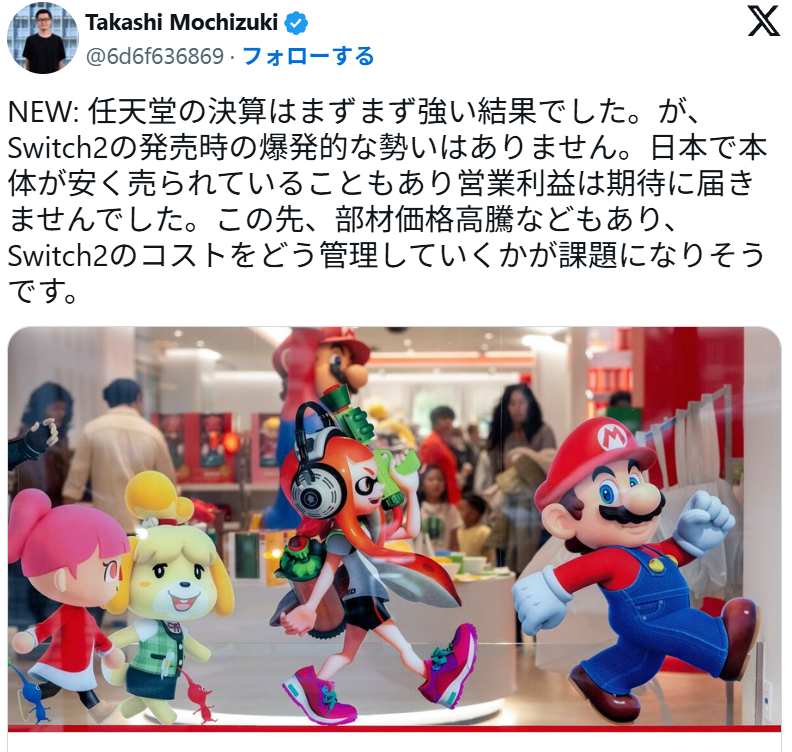Click the フォローする follow link
This screenshot has height=752, width=792.
pyautogui.click(x=308, y=56)
